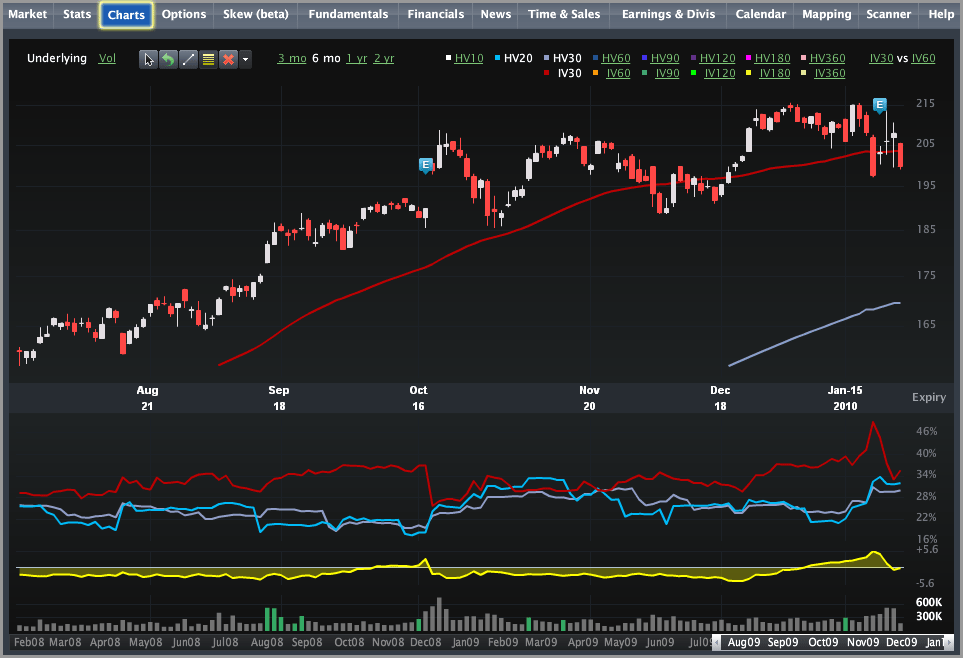Click IV60 in the IV30 vs IV60 comparison
Screen dimensions: 963x658
923,58
